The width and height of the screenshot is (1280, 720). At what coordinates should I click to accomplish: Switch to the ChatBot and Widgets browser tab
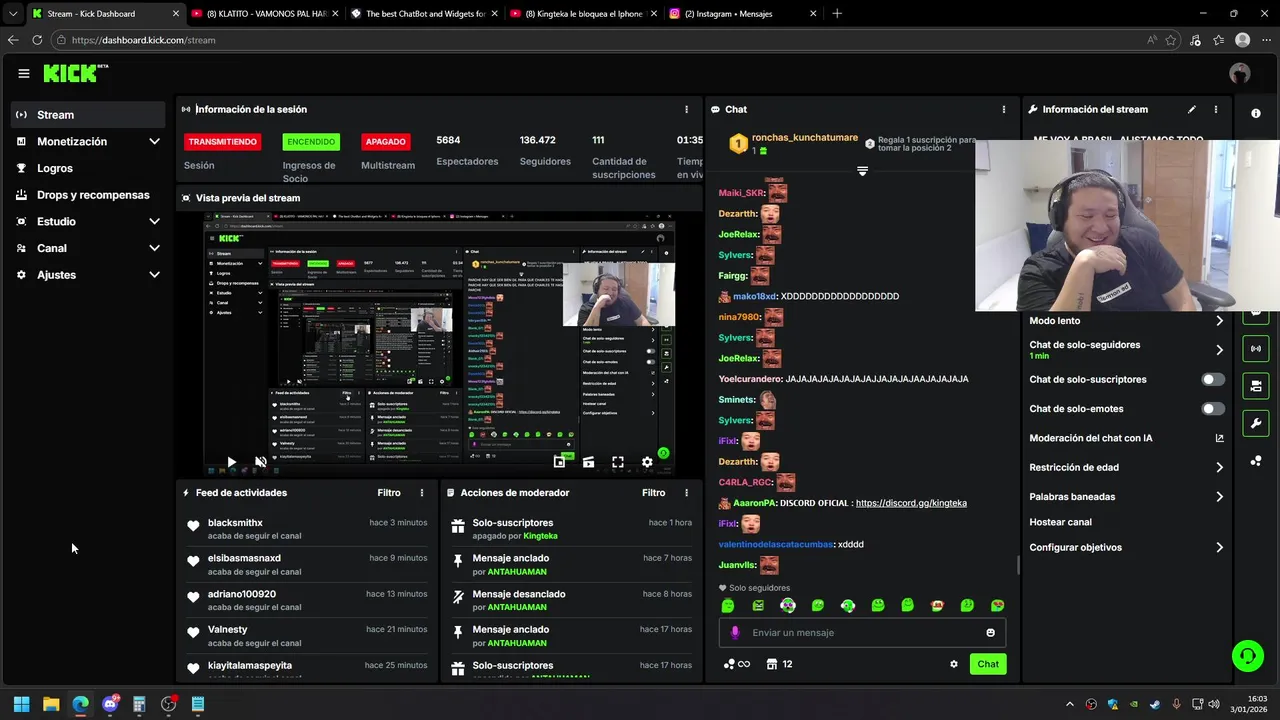[425, 14]
